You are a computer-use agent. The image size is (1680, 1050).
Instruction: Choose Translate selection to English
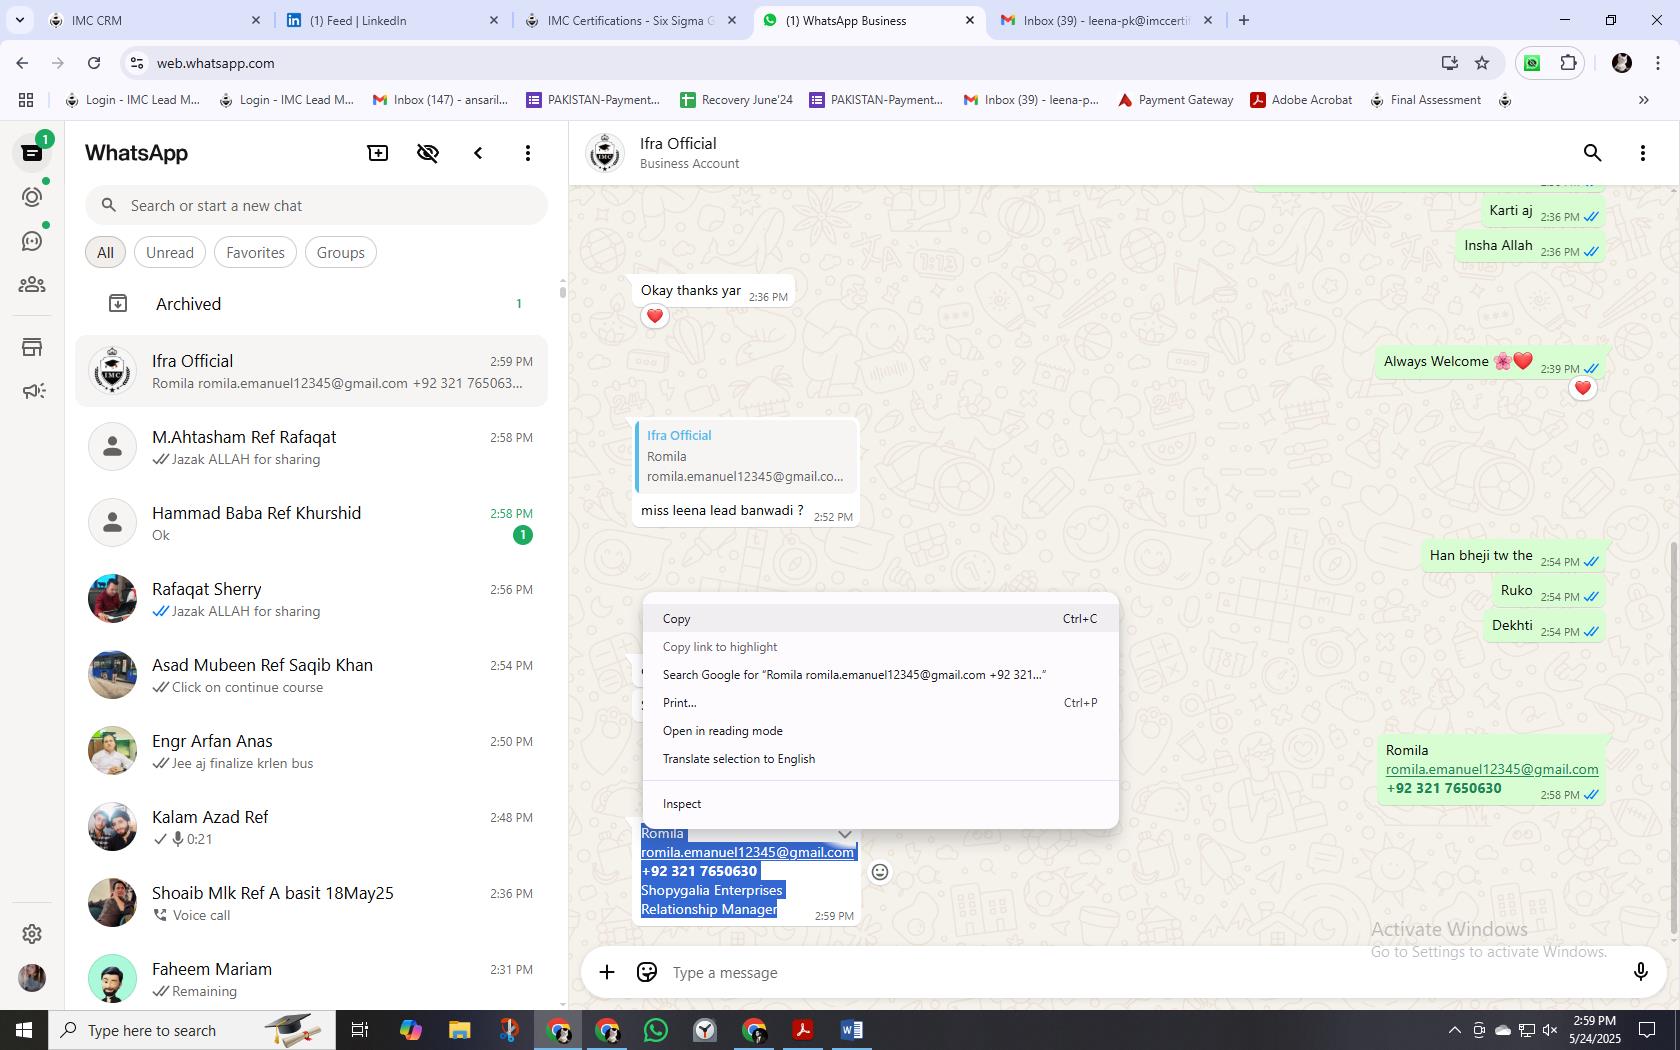880,759
